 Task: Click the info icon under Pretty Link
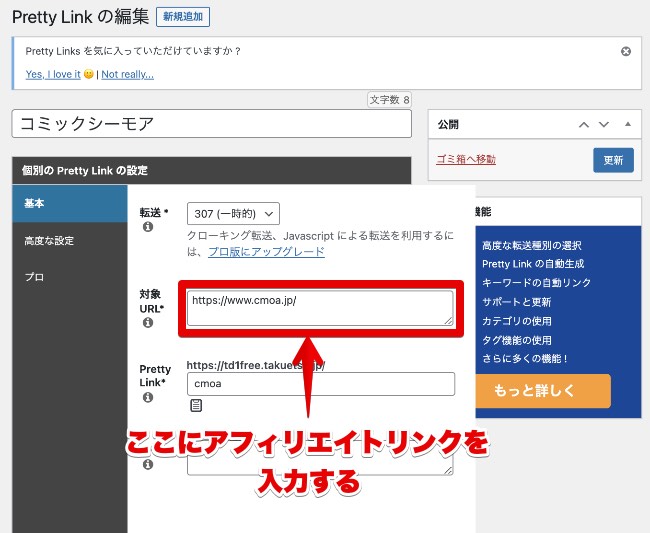pyautogui.click(x=148, y=397)
